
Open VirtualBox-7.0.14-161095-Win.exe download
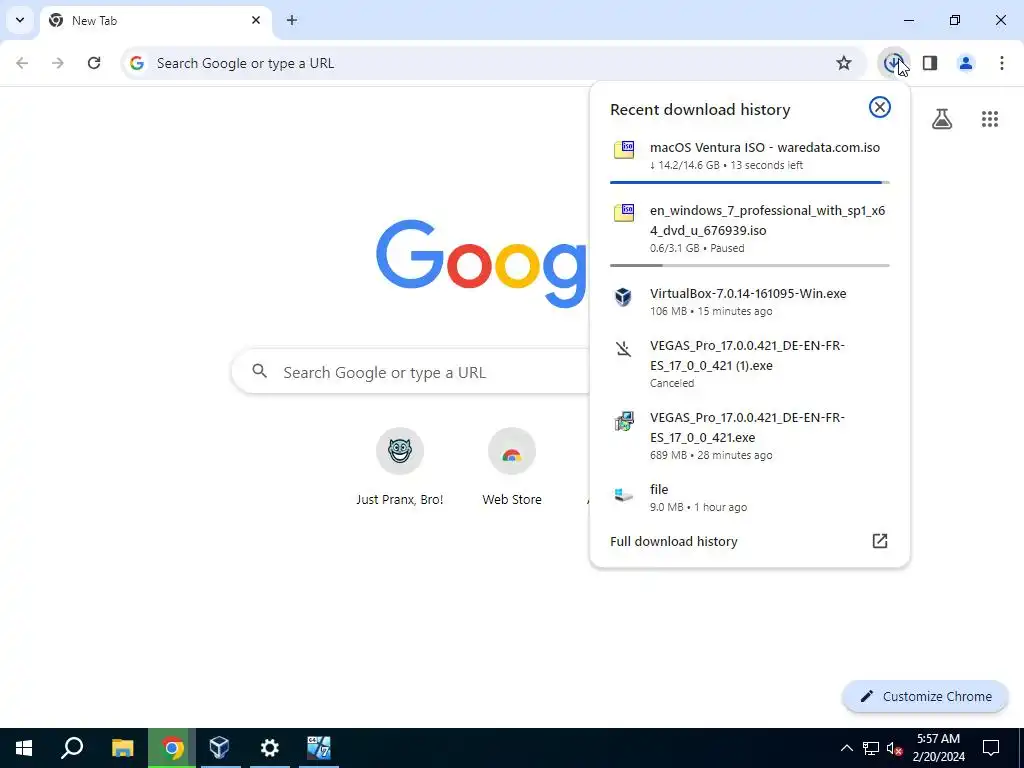point(750,302)
